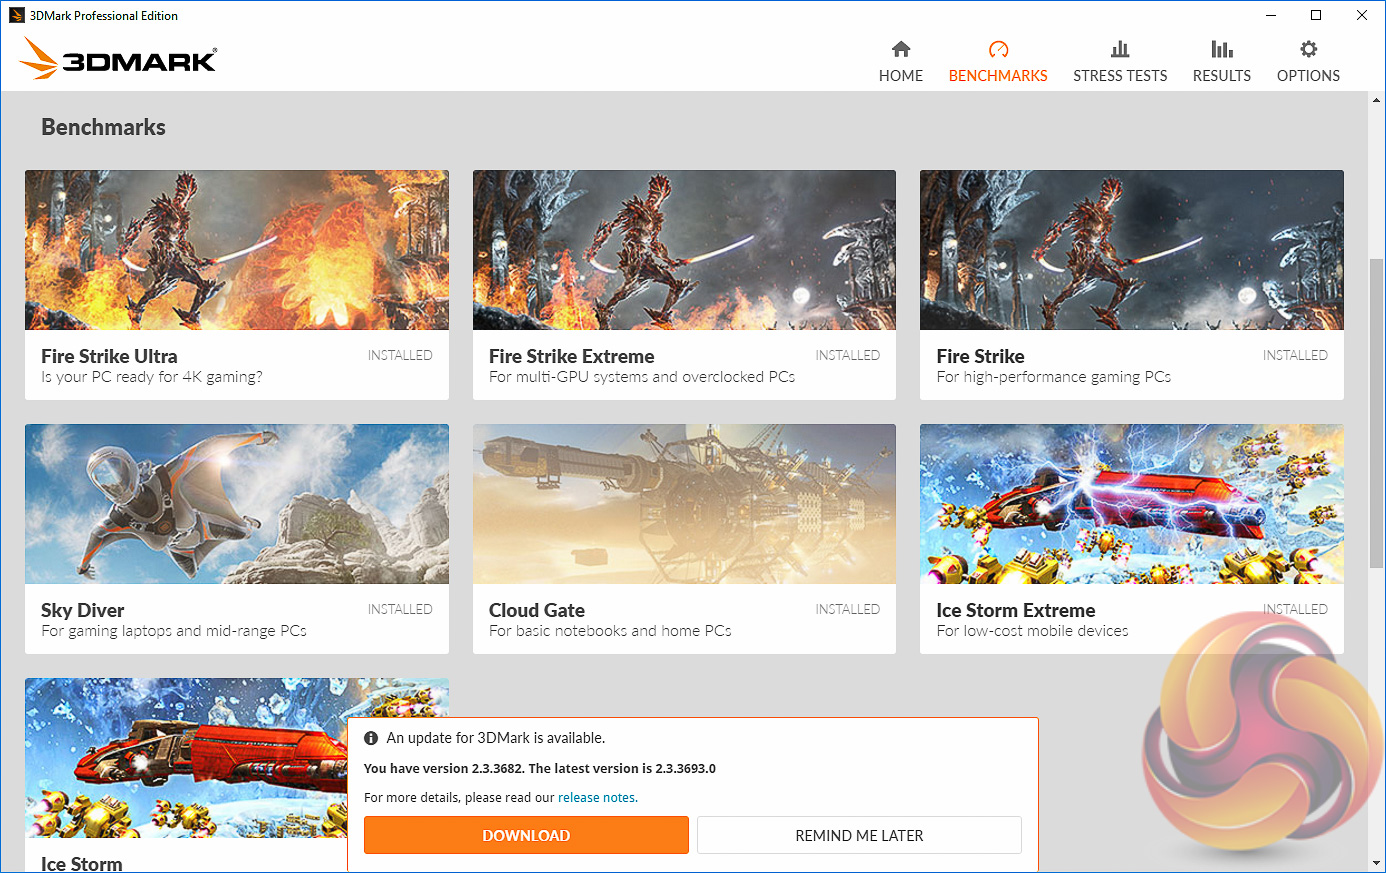Click the 3DMark title bar app icon
This screenshot has width=1386, height=873.
coord(16,15)
